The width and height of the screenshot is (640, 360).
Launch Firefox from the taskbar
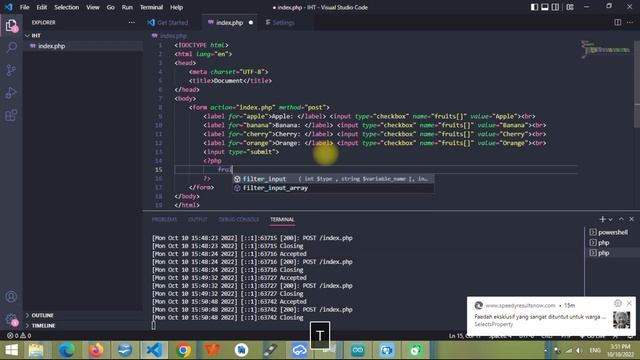point(96,350)
